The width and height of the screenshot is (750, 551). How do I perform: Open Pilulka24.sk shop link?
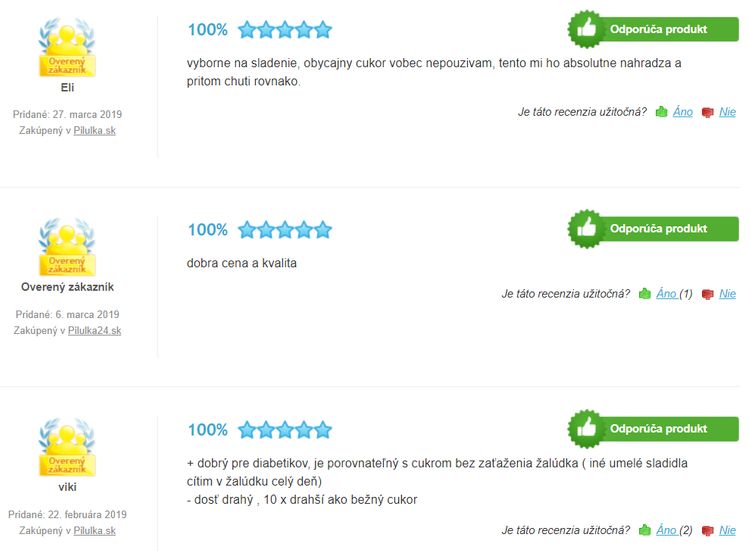click(x=94, y=331)
